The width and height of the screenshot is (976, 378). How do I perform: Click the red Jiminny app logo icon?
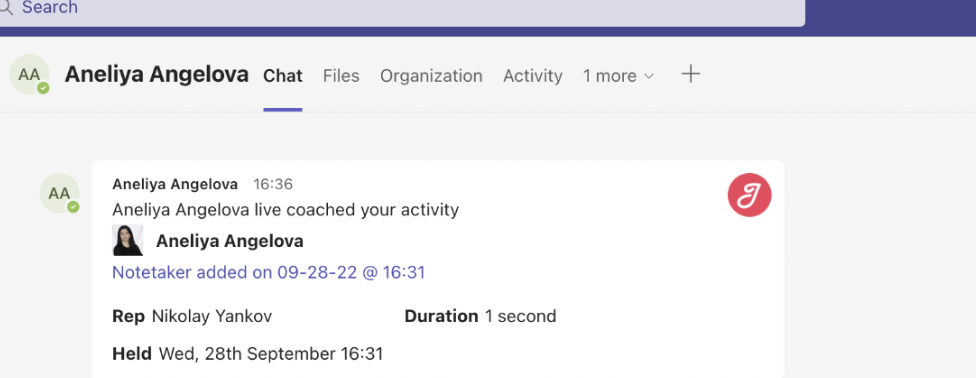pyautogui.click(x=749, y=195)
